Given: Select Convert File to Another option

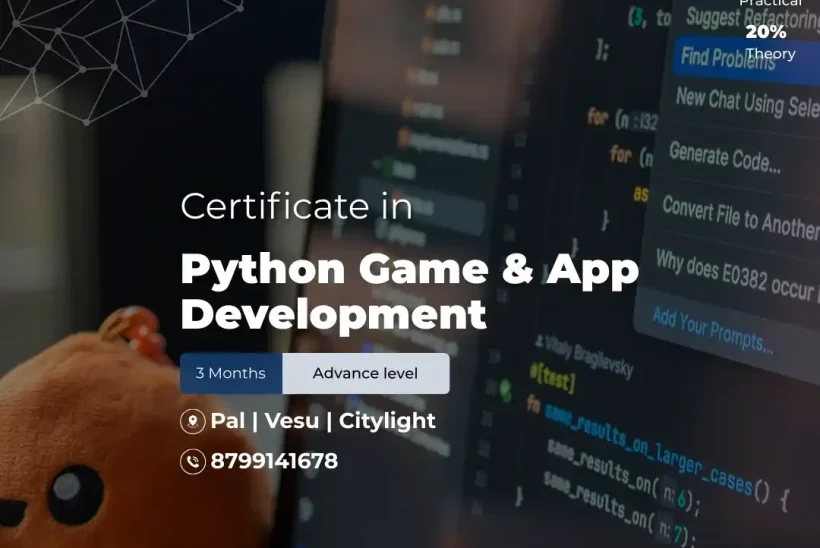Looking at the screenshot, I should (x=739, y=215).
